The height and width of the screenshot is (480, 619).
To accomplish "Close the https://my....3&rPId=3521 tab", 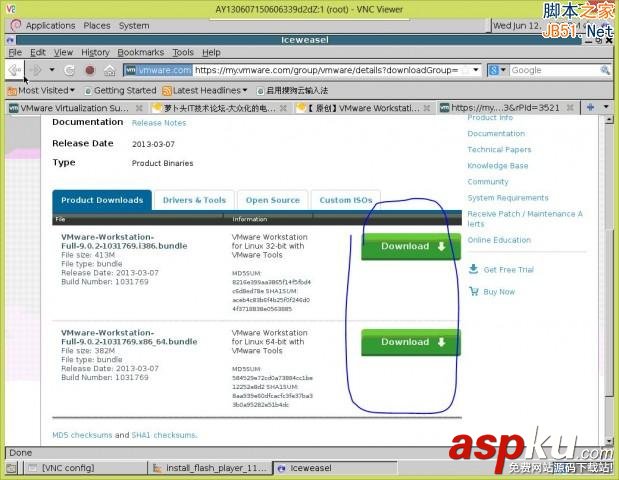I will [570, 108].
